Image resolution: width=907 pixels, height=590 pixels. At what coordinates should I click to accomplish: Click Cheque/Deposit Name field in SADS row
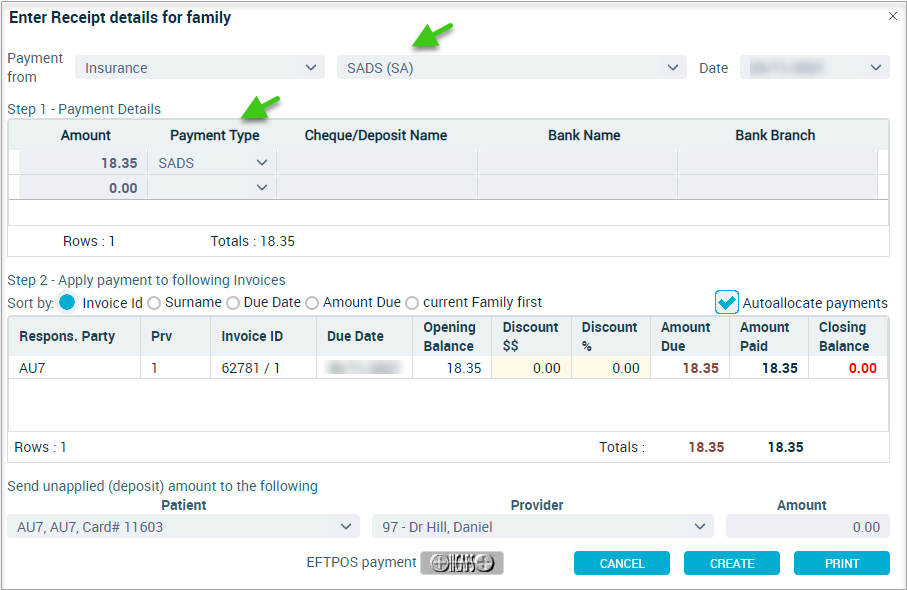tap(377, 163)
